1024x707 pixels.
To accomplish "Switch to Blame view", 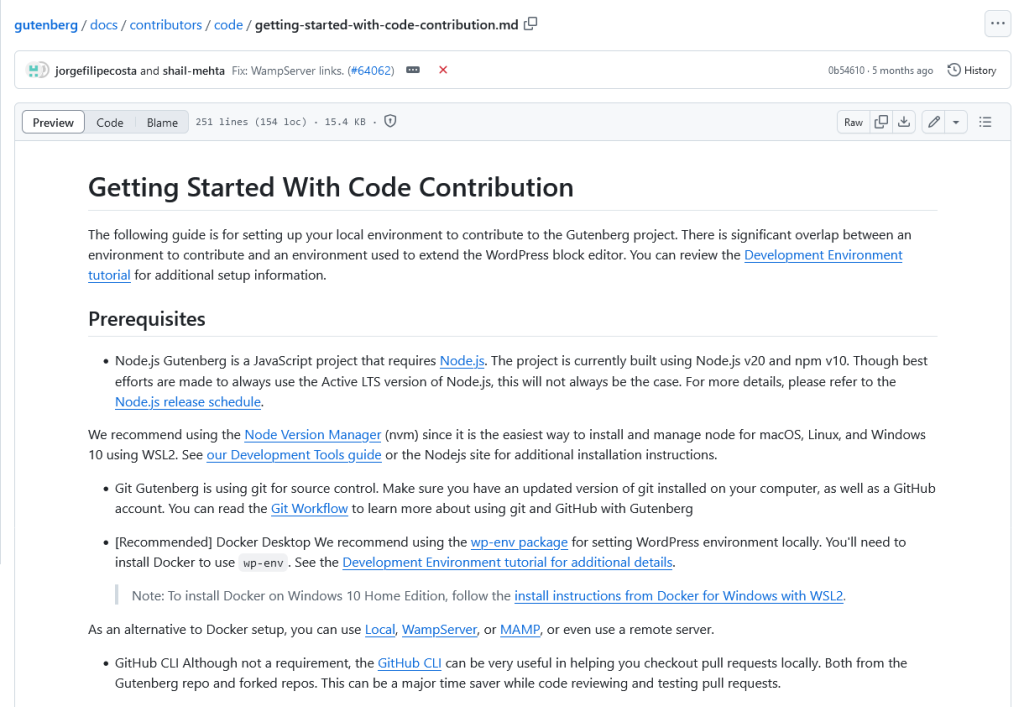I will (162, 122).
